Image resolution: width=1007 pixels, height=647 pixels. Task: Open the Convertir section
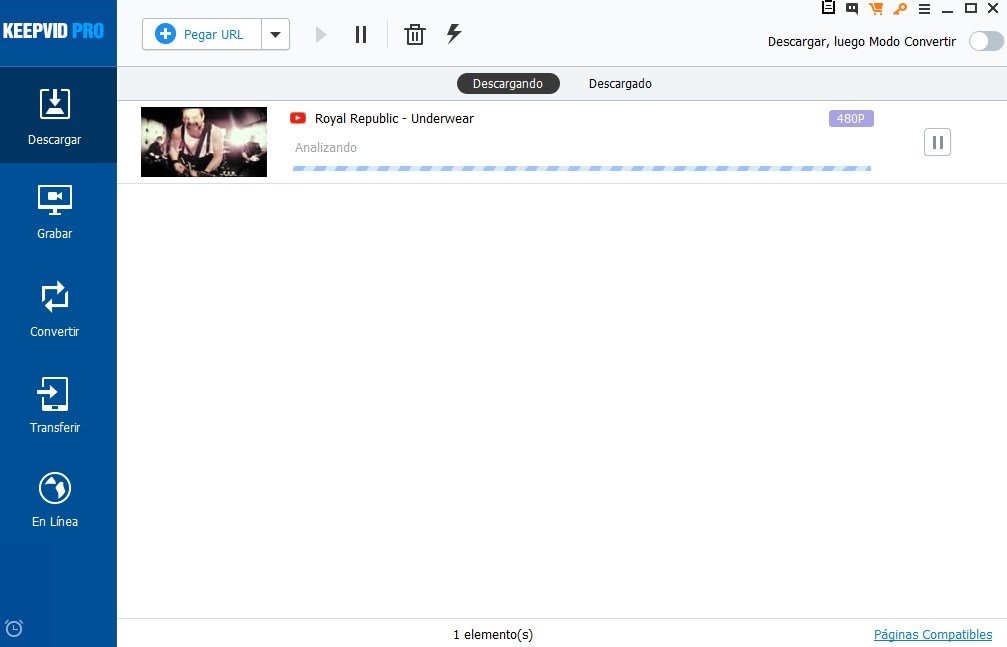coord(55,308)
